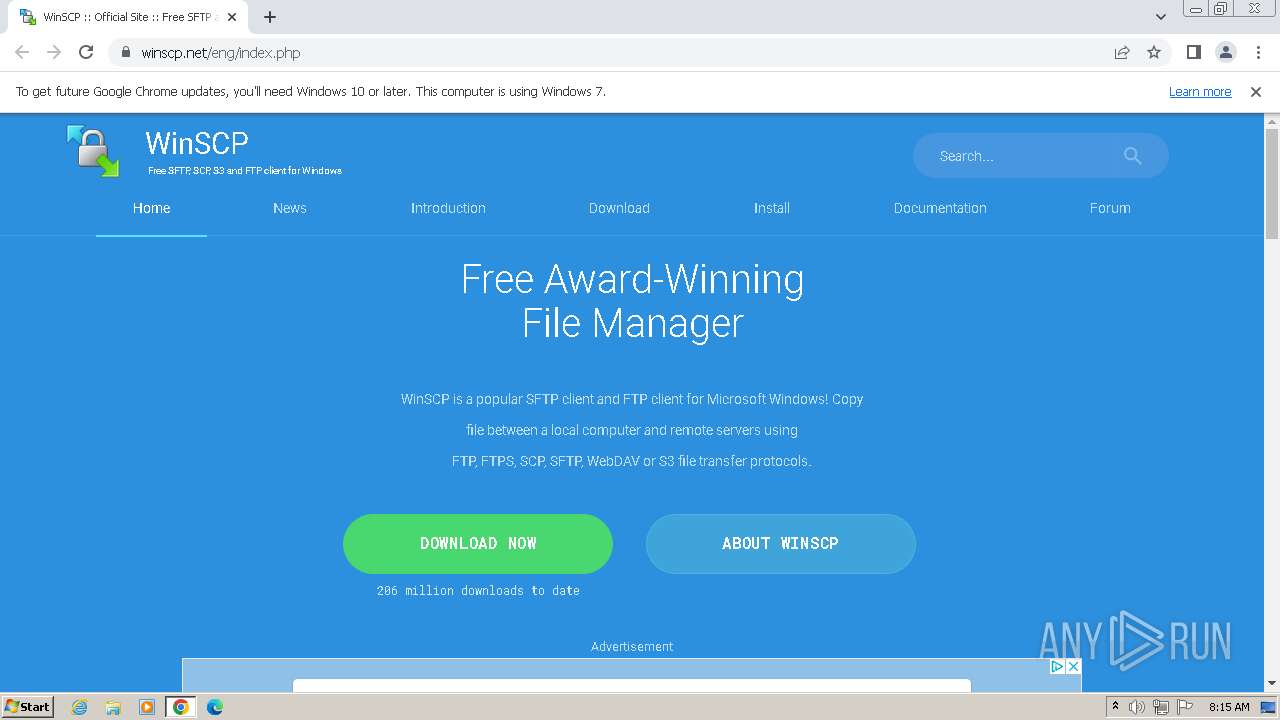Screen dimensions: 1280x720
Task: Click the '206 million downloads to date' text
Action: tap(478, 591)
